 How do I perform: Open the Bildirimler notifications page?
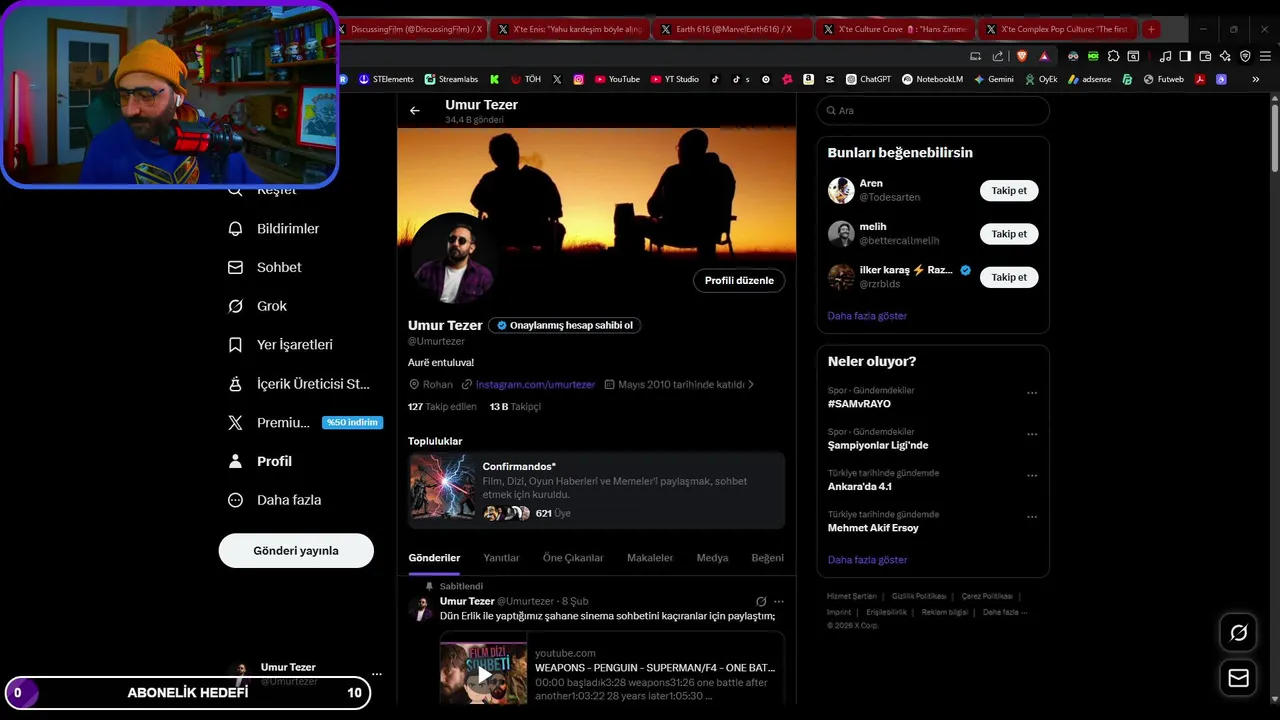[x=274, y=229]
